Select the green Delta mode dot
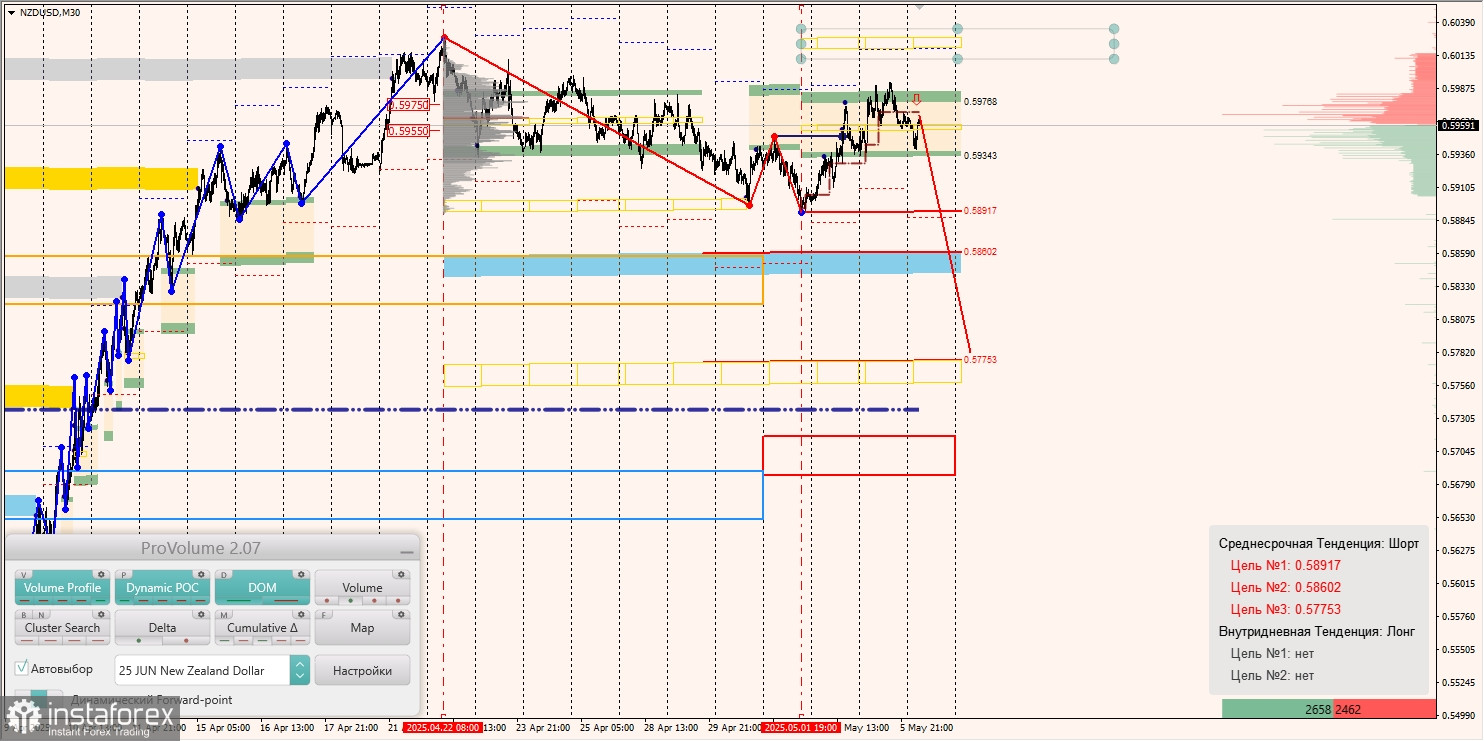Viewport: 1484px width, 741px height. click(139, 640)
